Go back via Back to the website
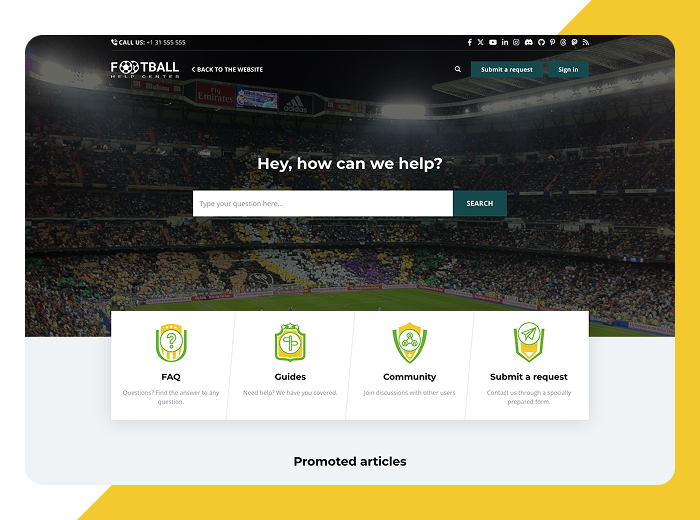The height and width of the screenshot is (520, 700). [227, 70]
